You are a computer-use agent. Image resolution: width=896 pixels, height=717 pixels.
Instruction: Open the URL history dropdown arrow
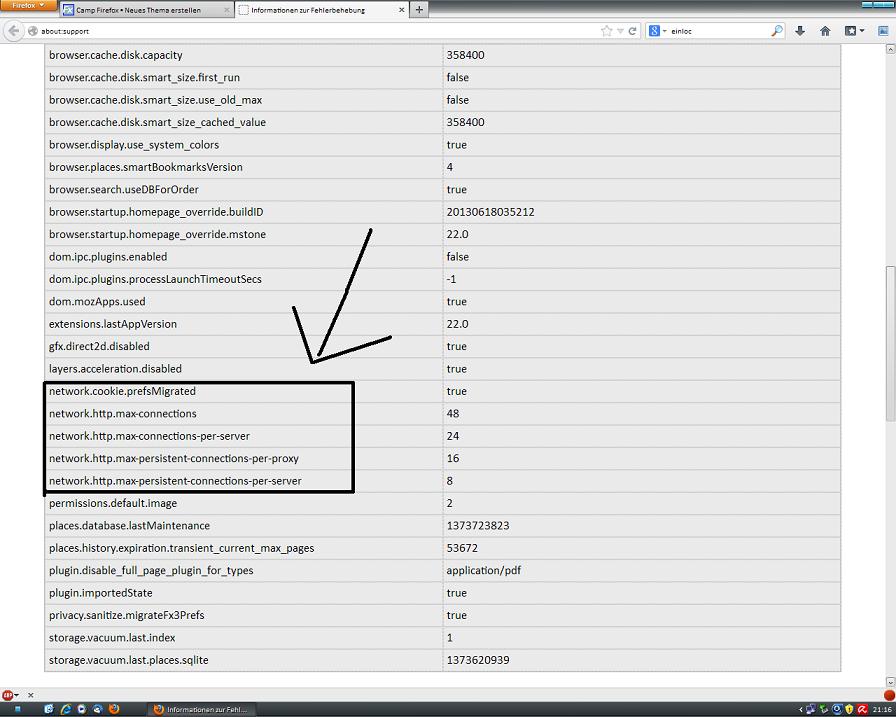(x=620, y=31)
